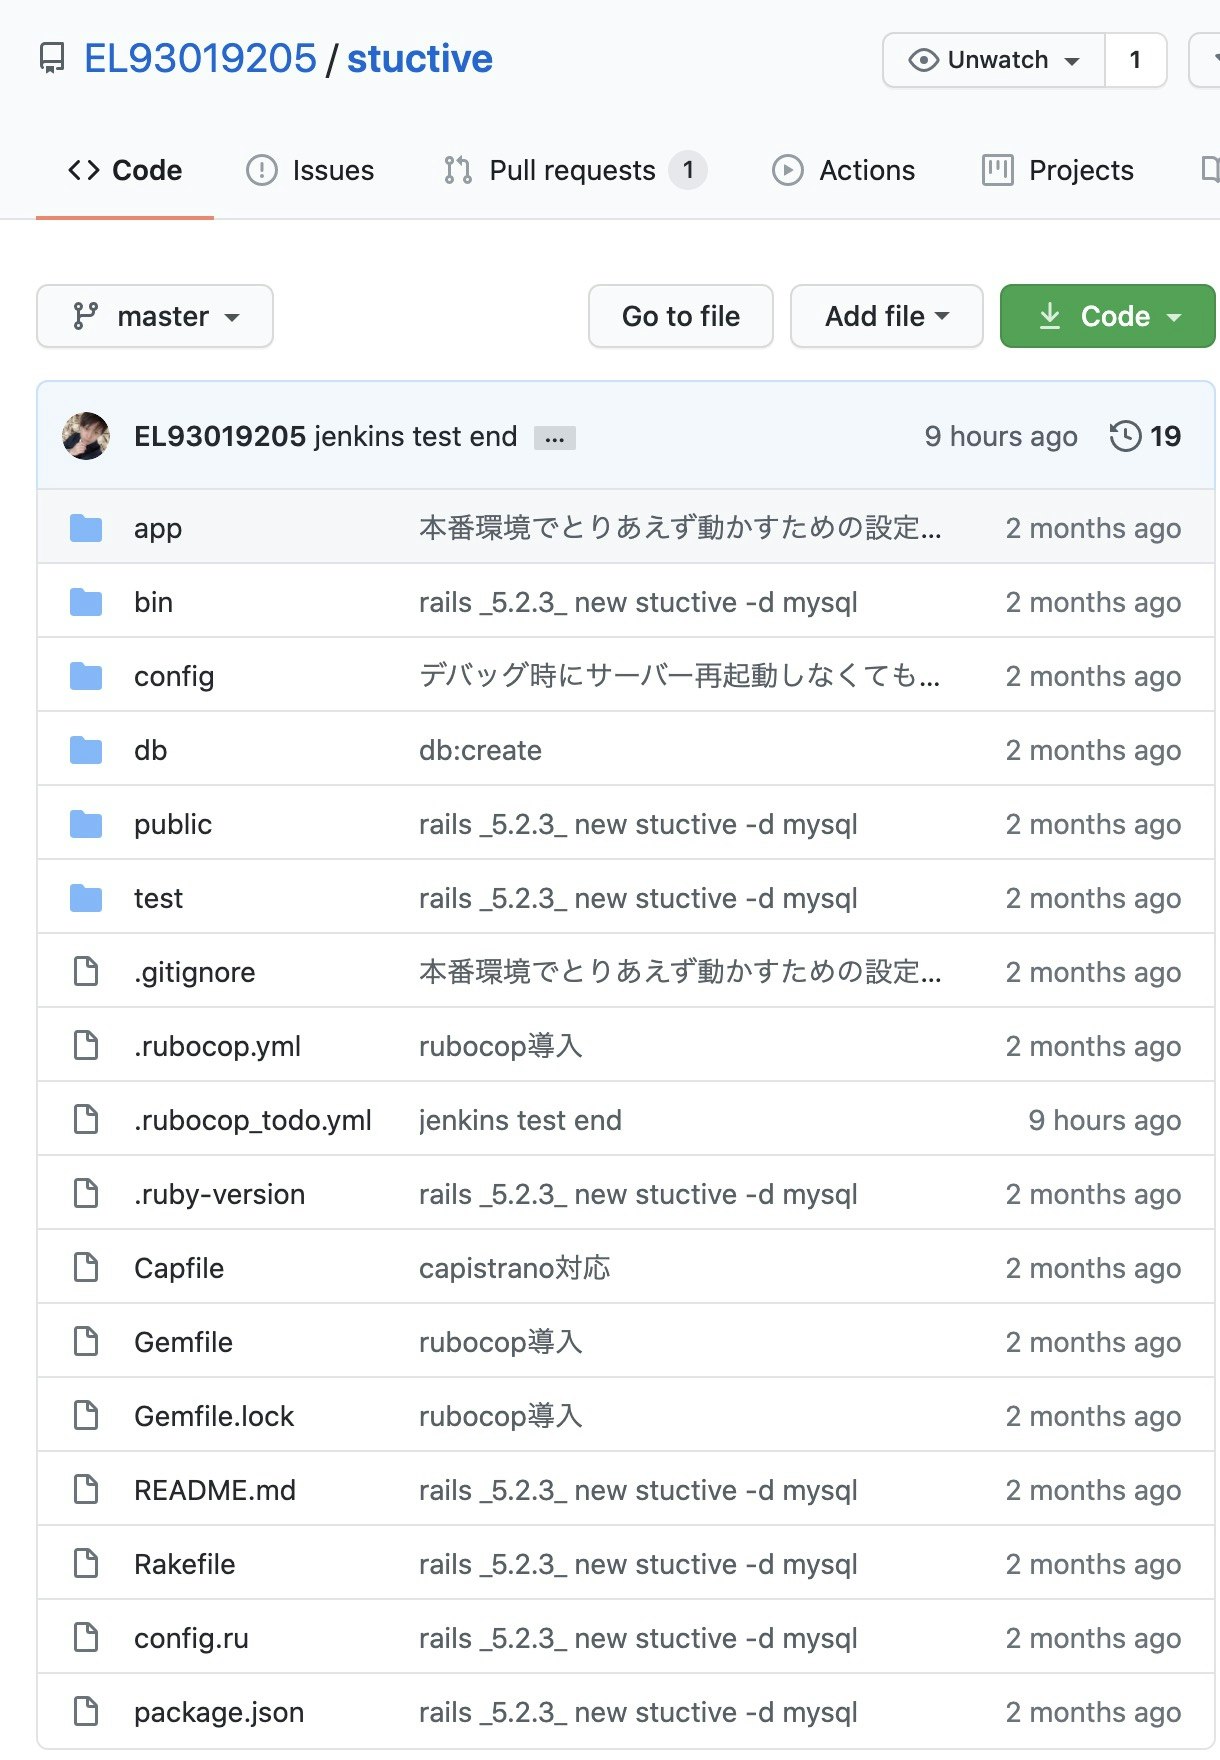
Task: Open the public folder name
Action: point(173,824)
